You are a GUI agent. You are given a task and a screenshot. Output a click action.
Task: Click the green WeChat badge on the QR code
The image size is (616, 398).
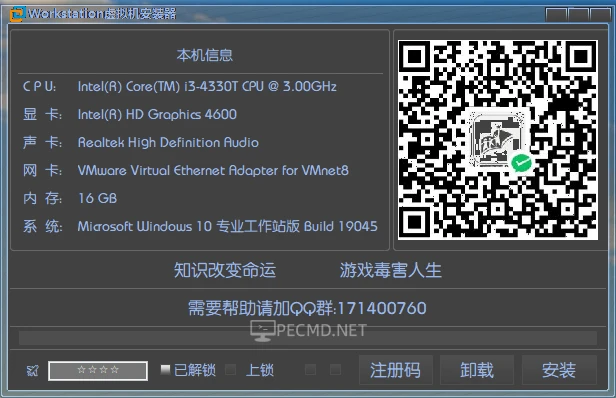[521, 163]
